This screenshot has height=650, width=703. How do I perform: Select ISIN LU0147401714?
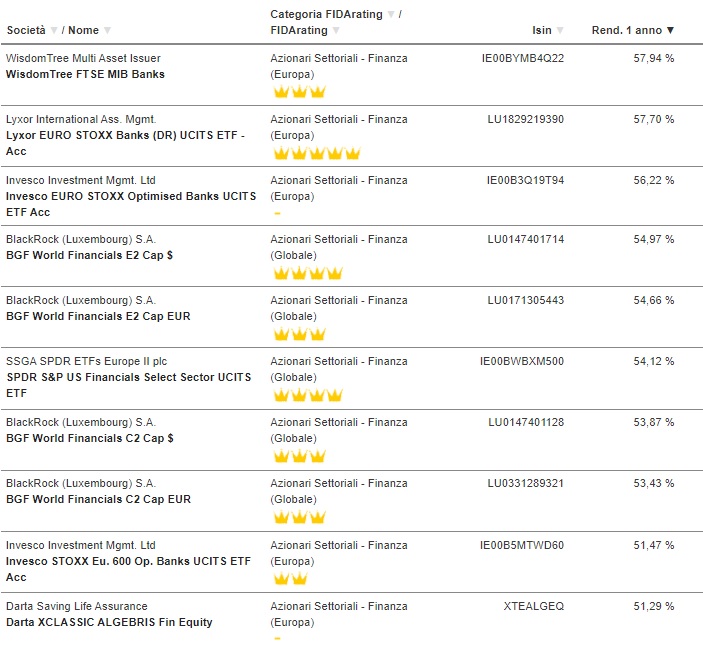pos(525,239)
